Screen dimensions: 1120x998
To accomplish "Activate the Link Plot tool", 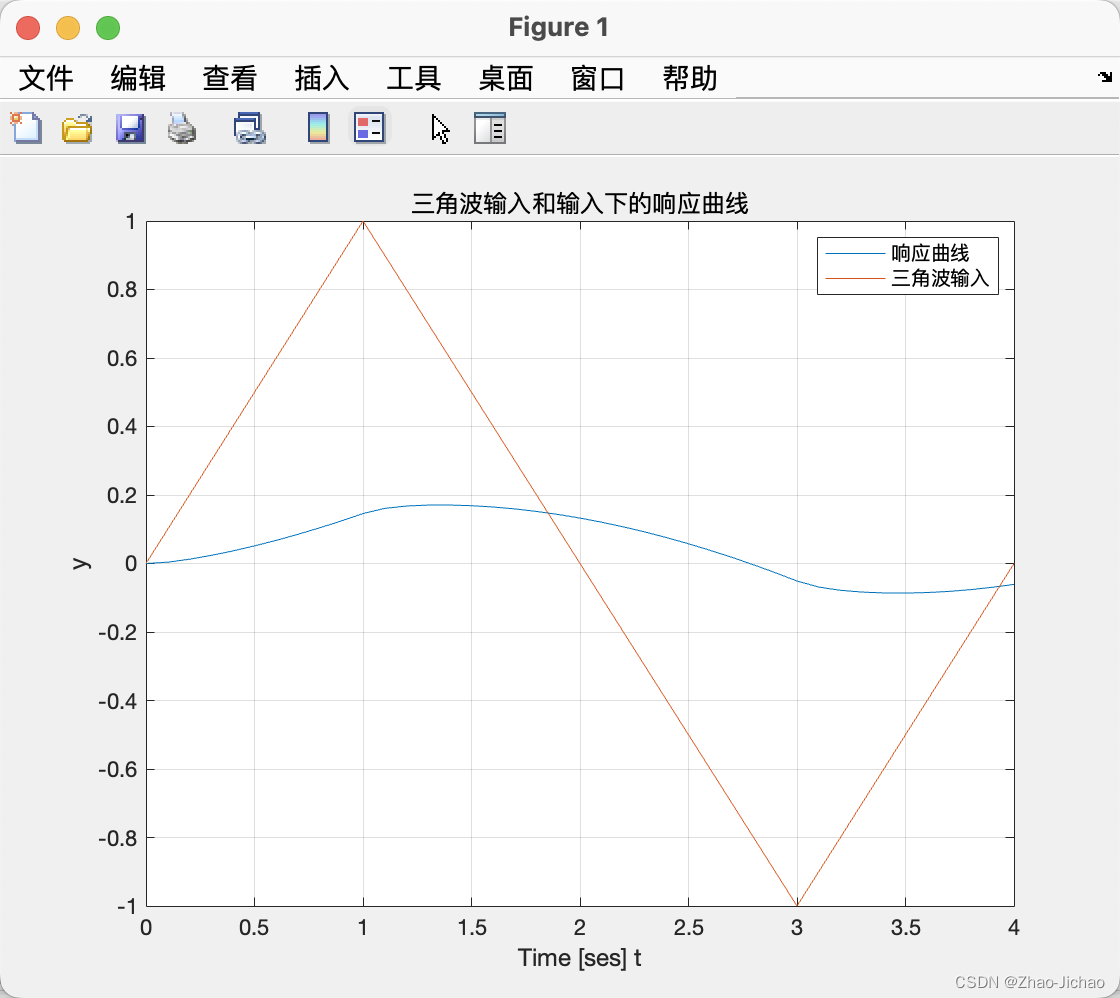I will click(x=248, y=128).
